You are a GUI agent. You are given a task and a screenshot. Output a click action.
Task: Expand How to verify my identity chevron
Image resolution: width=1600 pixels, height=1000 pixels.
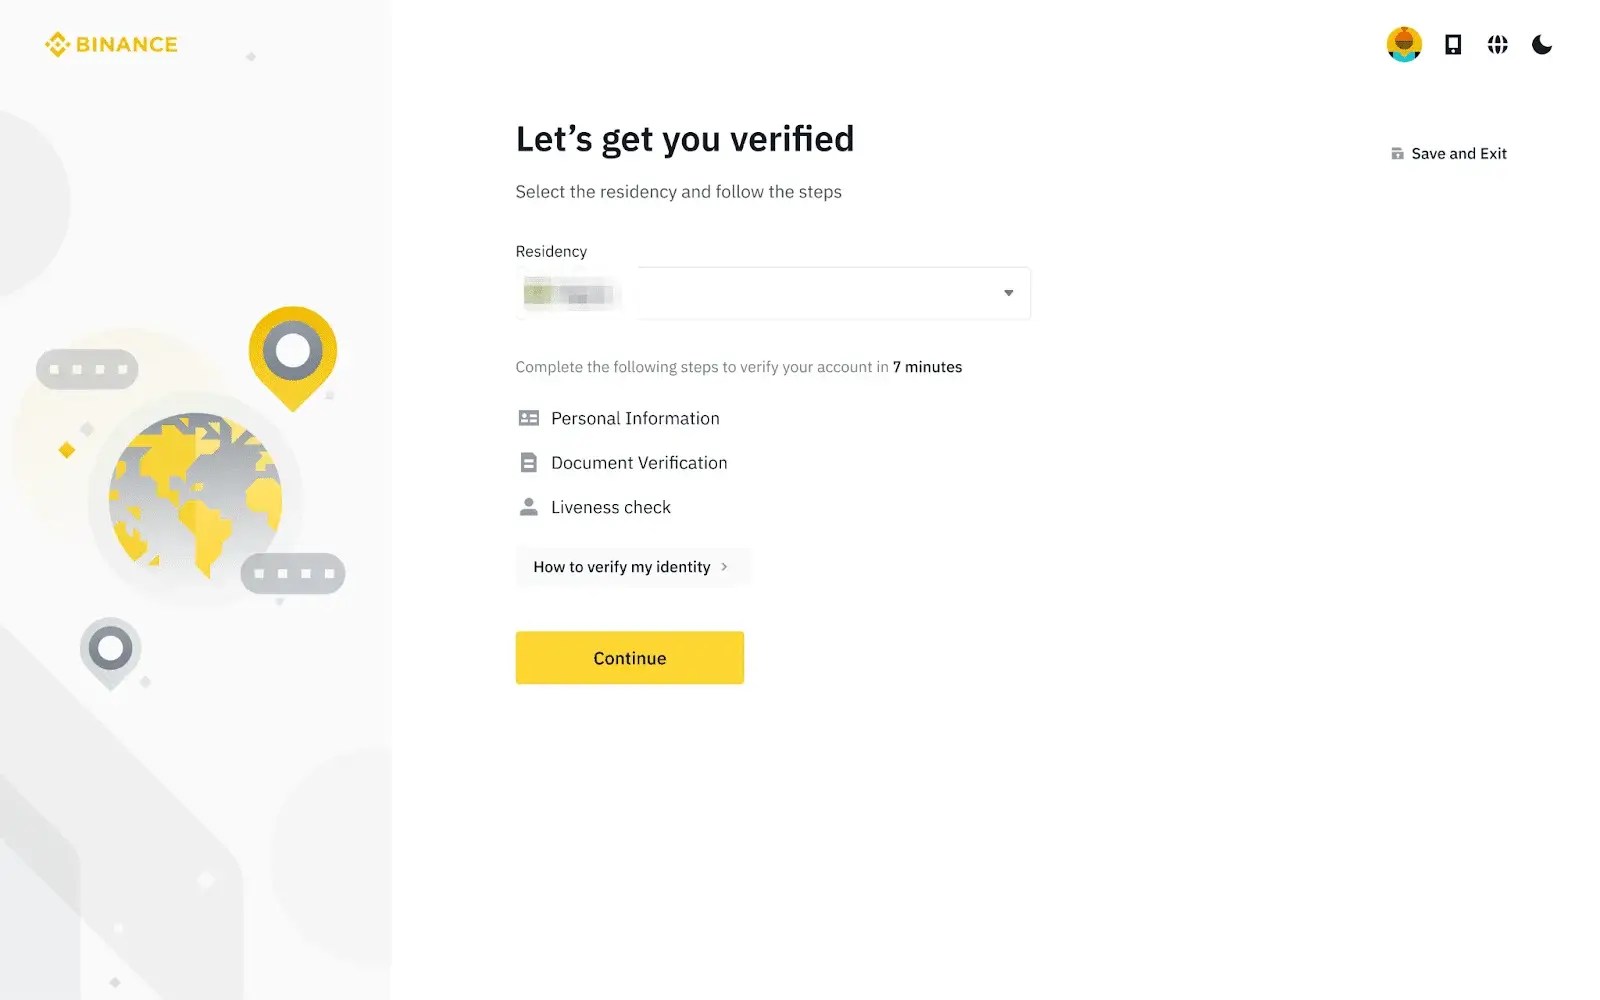point(724,567)
